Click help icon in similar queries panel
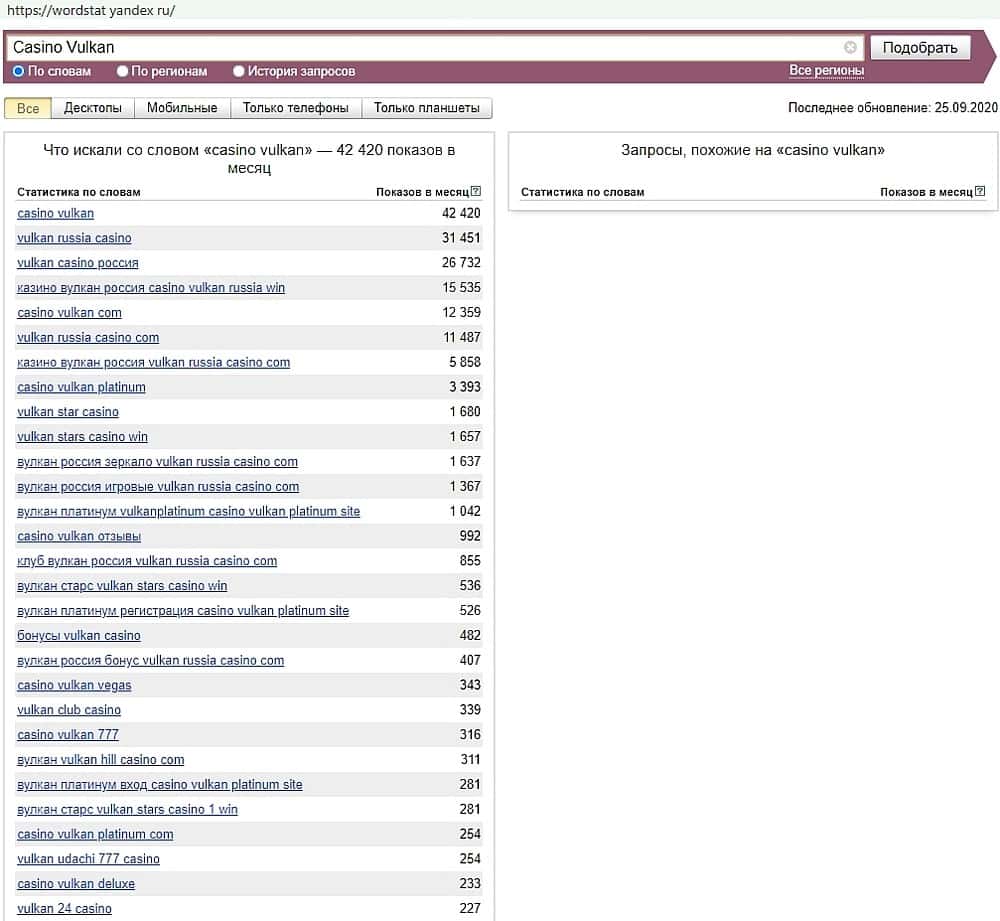This screenshot has width=1000, height=921. (x=980, y=191)
